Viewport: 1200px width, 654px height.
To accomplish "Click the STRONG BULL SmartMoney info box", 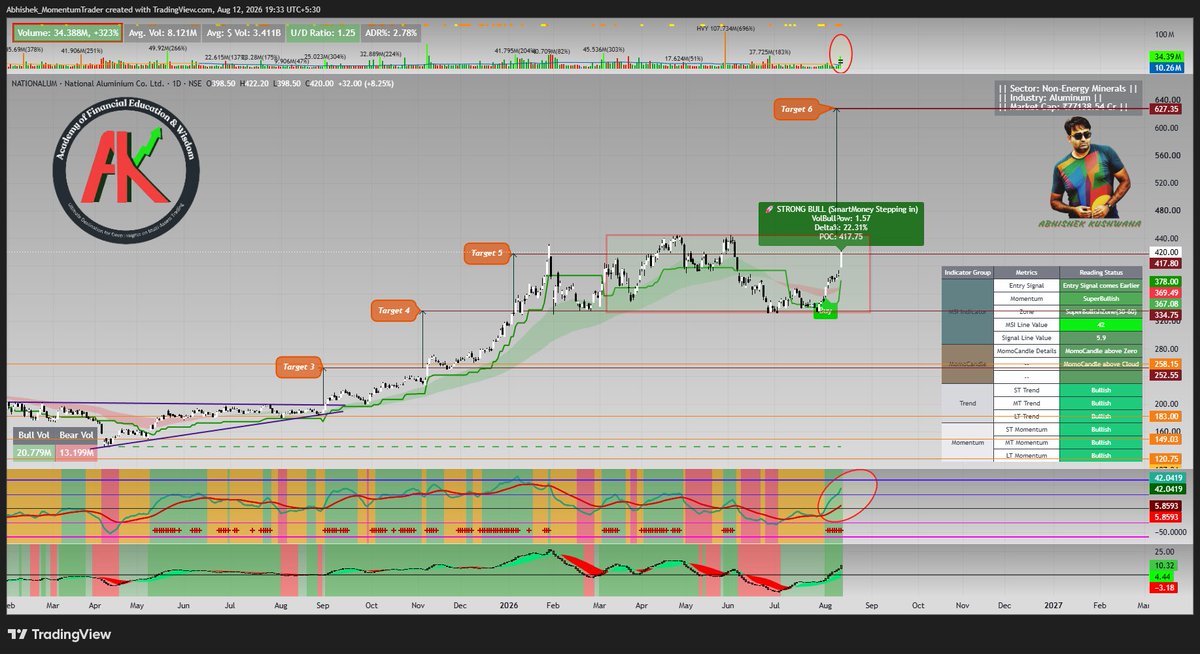I will tap(840, 224).
